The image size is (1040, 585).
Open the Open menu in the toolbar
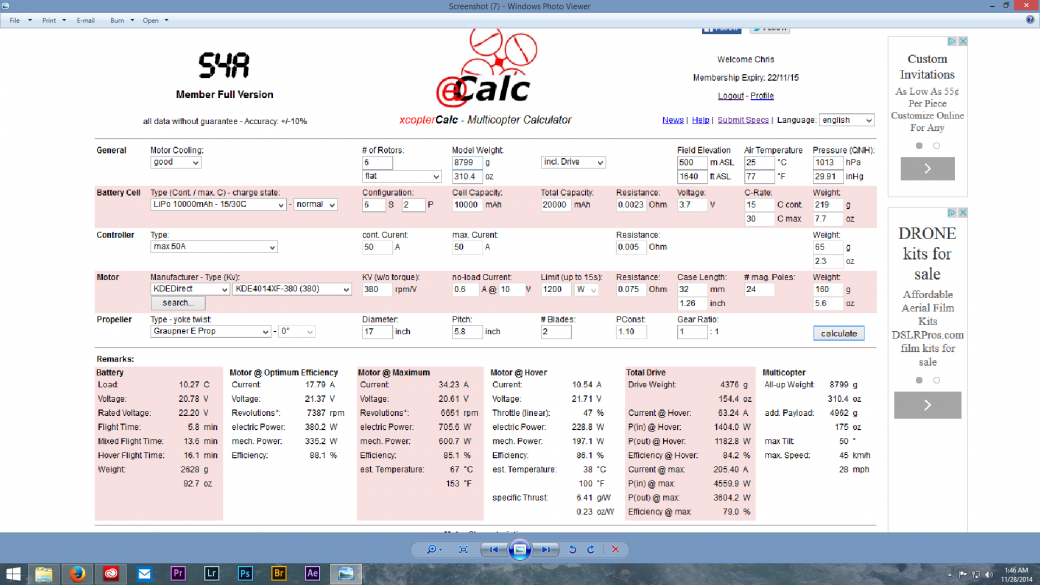(155, 21)
